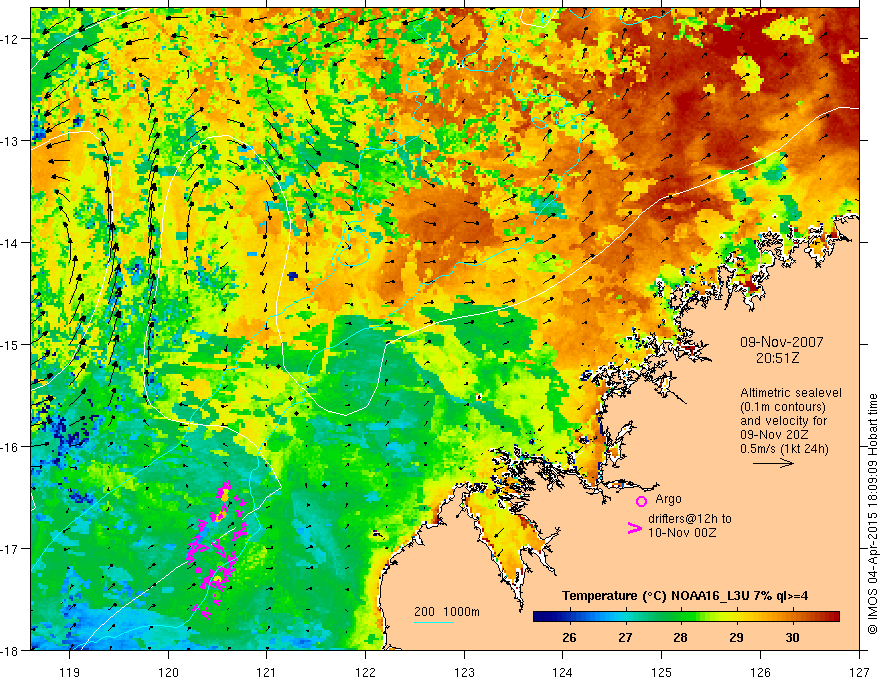The width and height of the screenshot is (880, 680).
Task: Click the 'Argo' legend label
Action: pyautogui.click(x=668, y=499)
